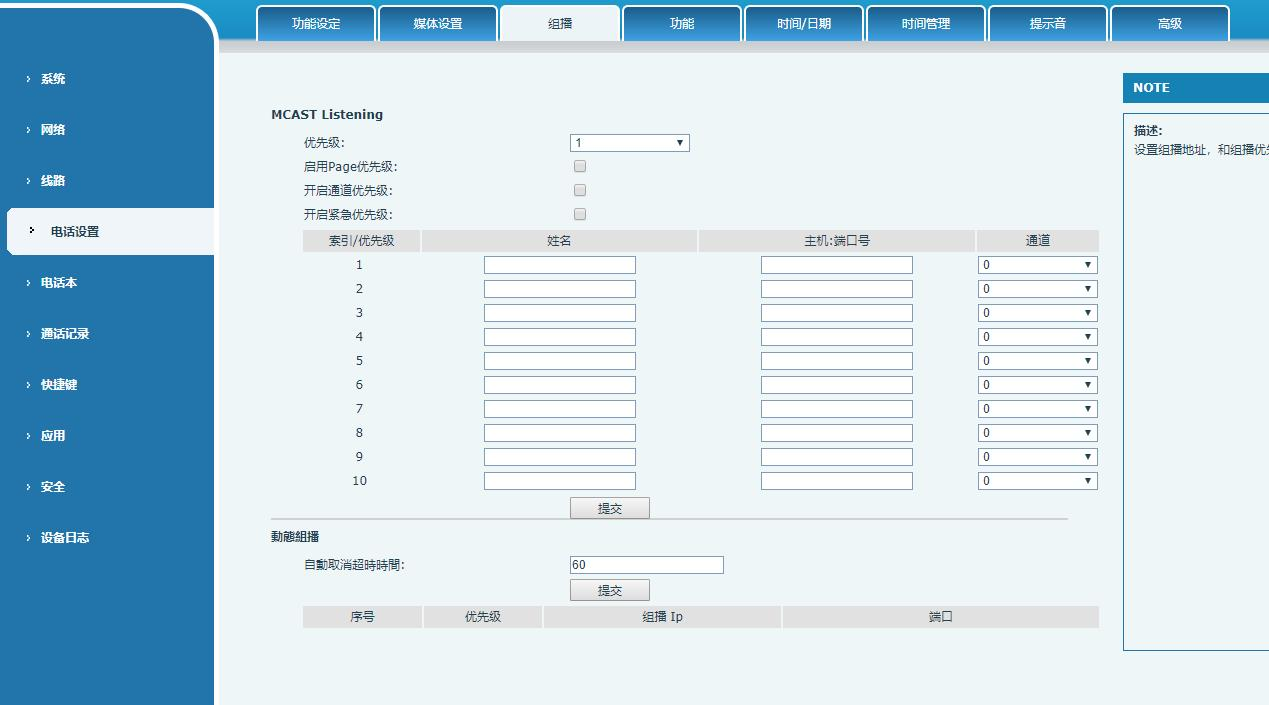The width and height of the screenshot is (1269, 705).
Task: Open the 设备日志 sidebar section
Action: click(65, 538)
